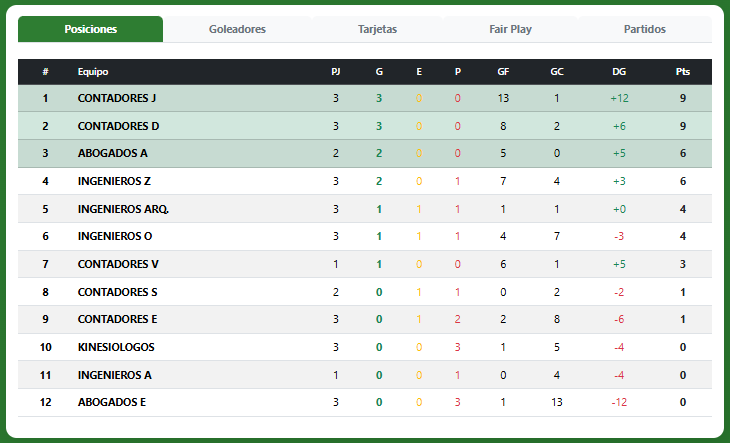Click the GC column header

[557, 72]
